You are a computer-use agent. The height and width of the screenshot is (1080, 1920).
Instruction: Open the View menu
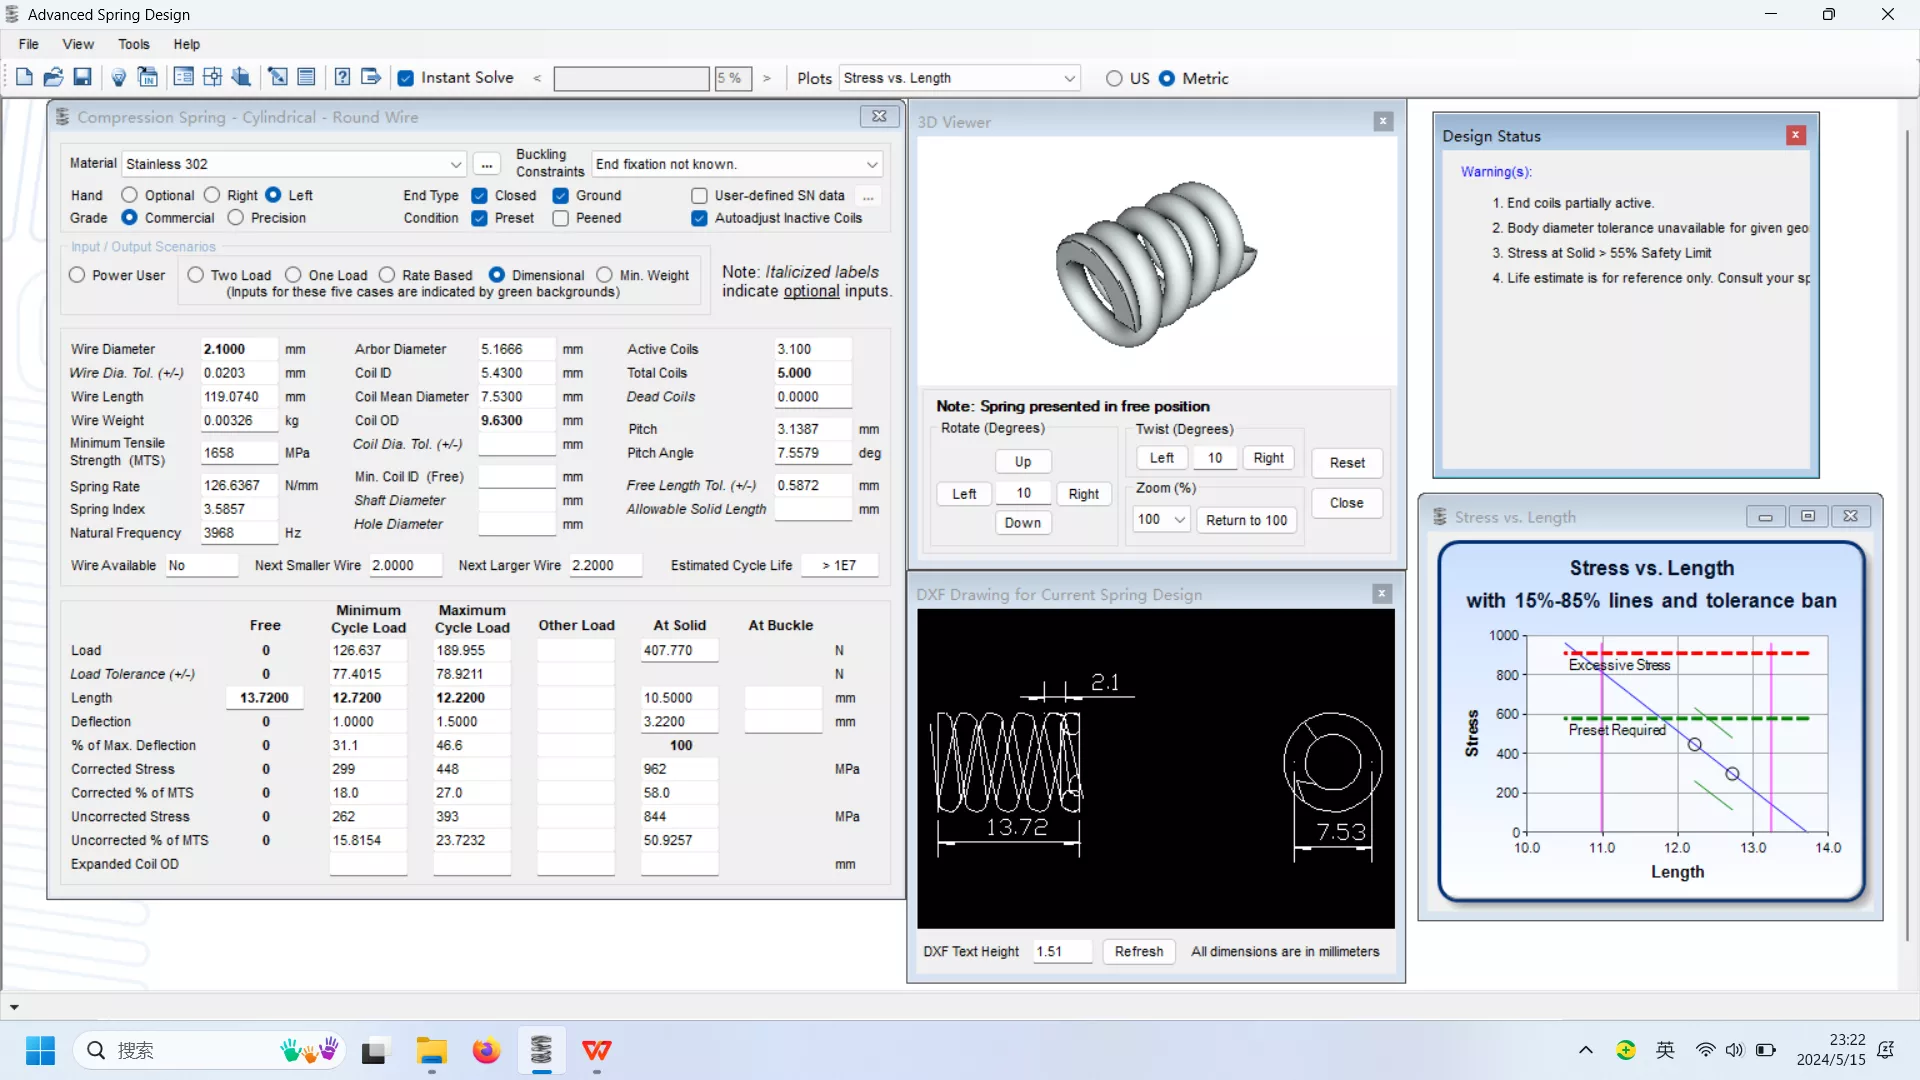pyautogui.click(x=78, y=44)
